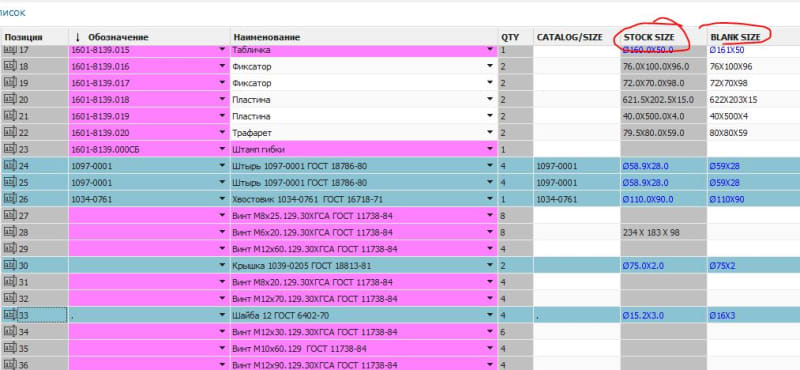Click blank size cell Ø16X3
The width and height of the screenshot is (800, 370).
tap(754, 315)
